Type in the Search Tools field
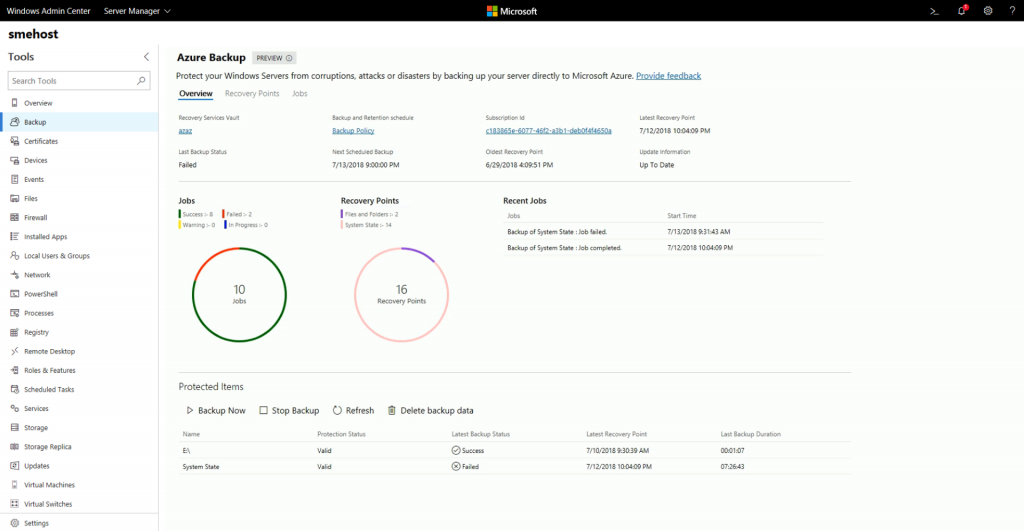 pos(70,81)
